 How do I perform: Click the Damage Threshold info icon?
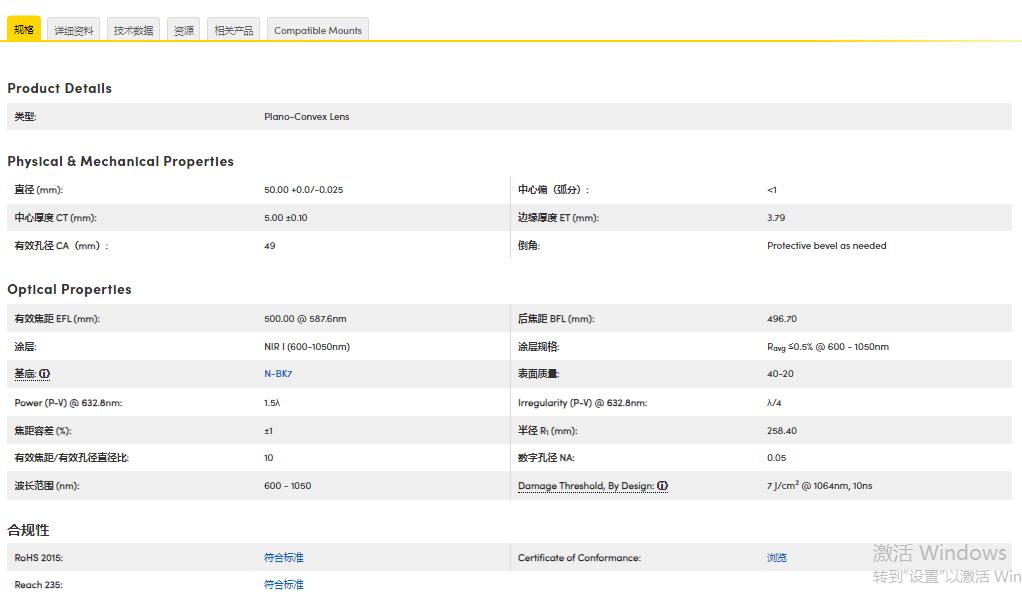(662, 486)
